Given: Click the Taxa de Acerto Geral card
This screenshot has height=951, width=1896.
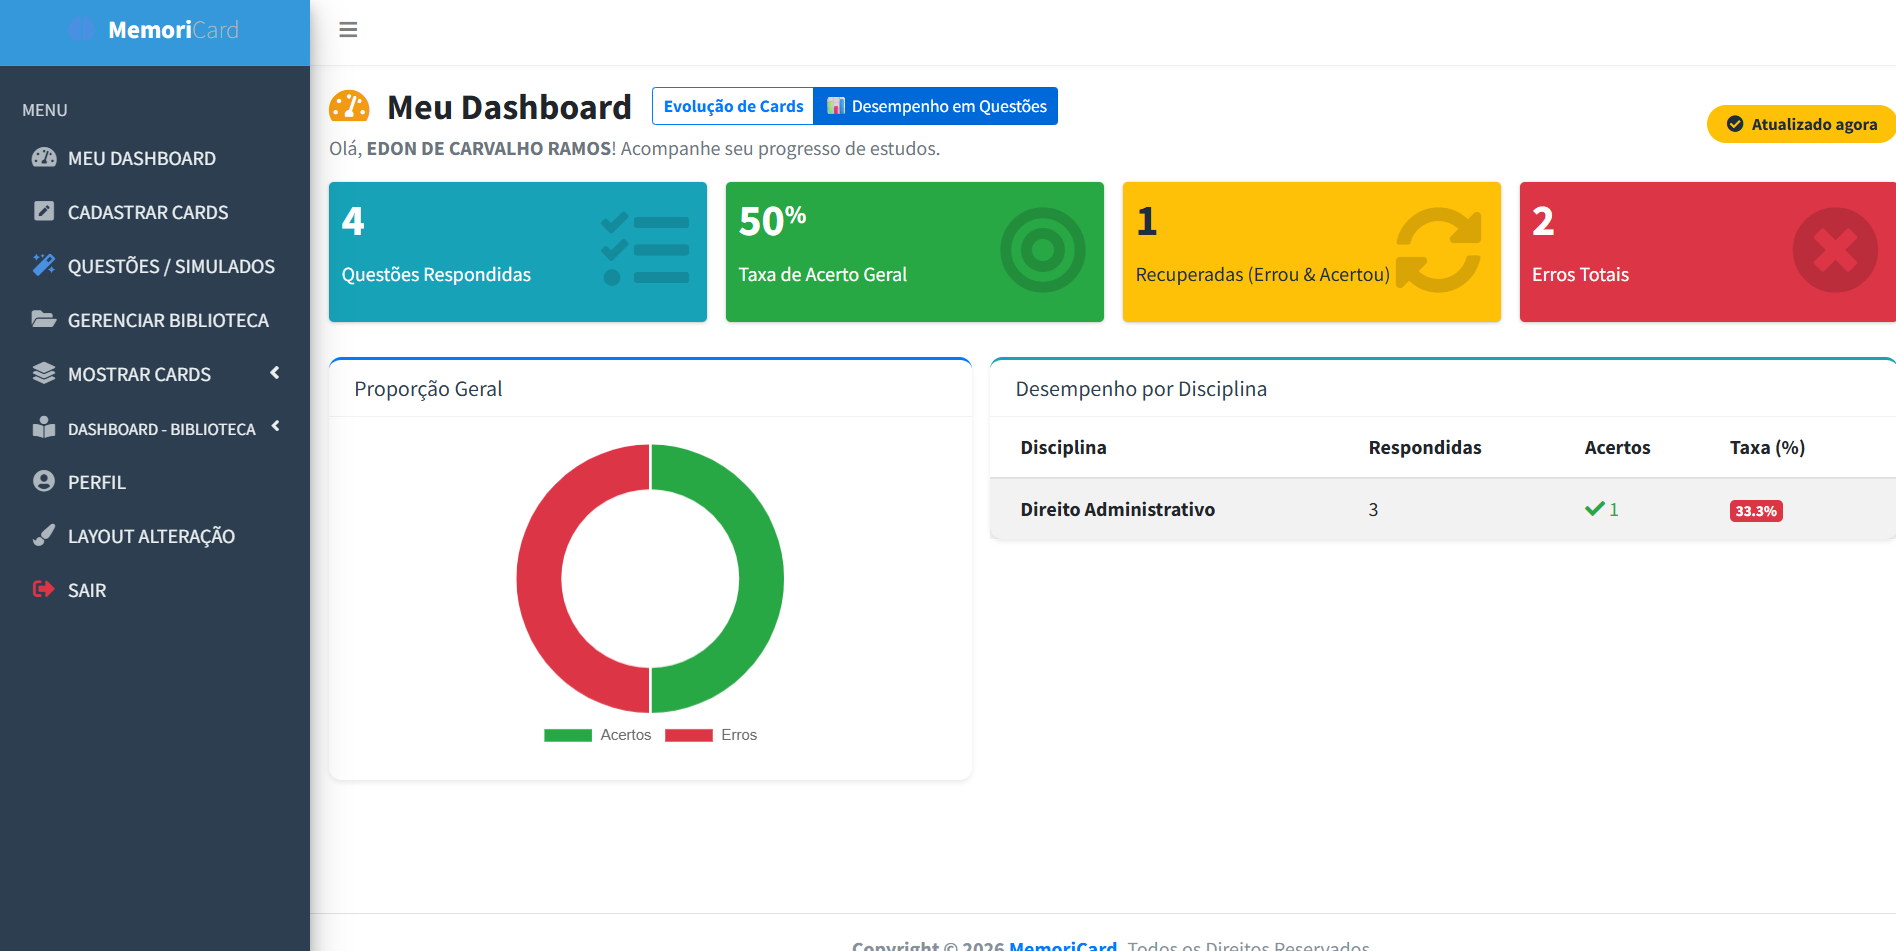Looking at the screenshot, I should [x=914, y=252].
